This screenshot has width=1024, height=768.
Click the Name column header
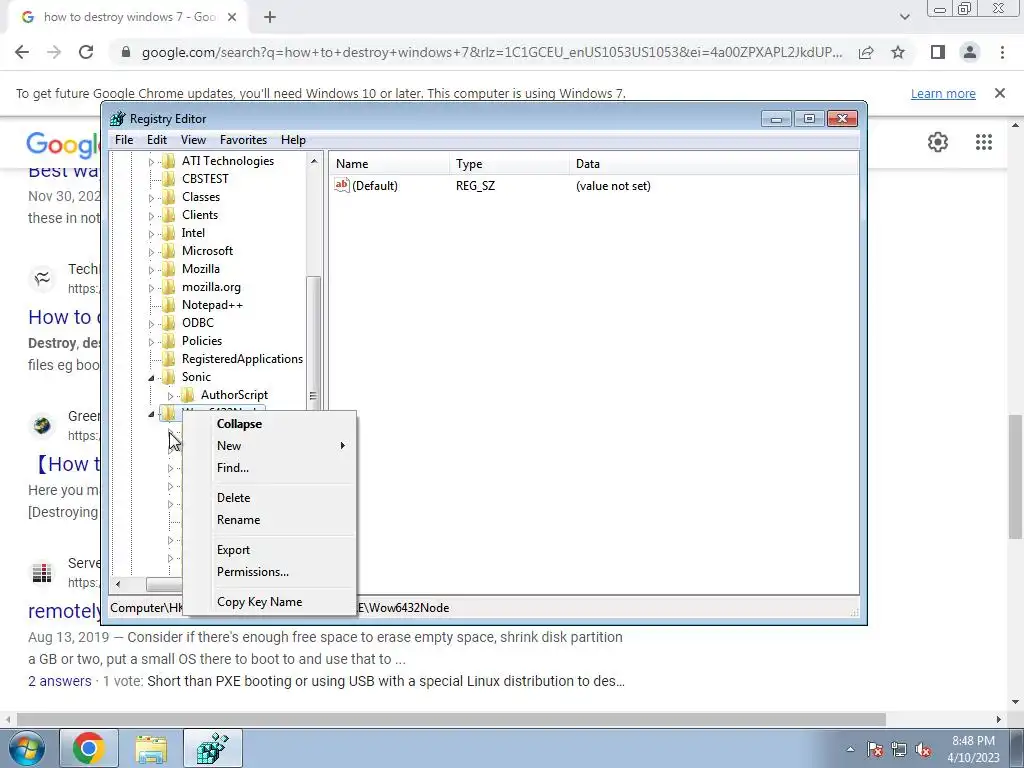tap(389, 164)
